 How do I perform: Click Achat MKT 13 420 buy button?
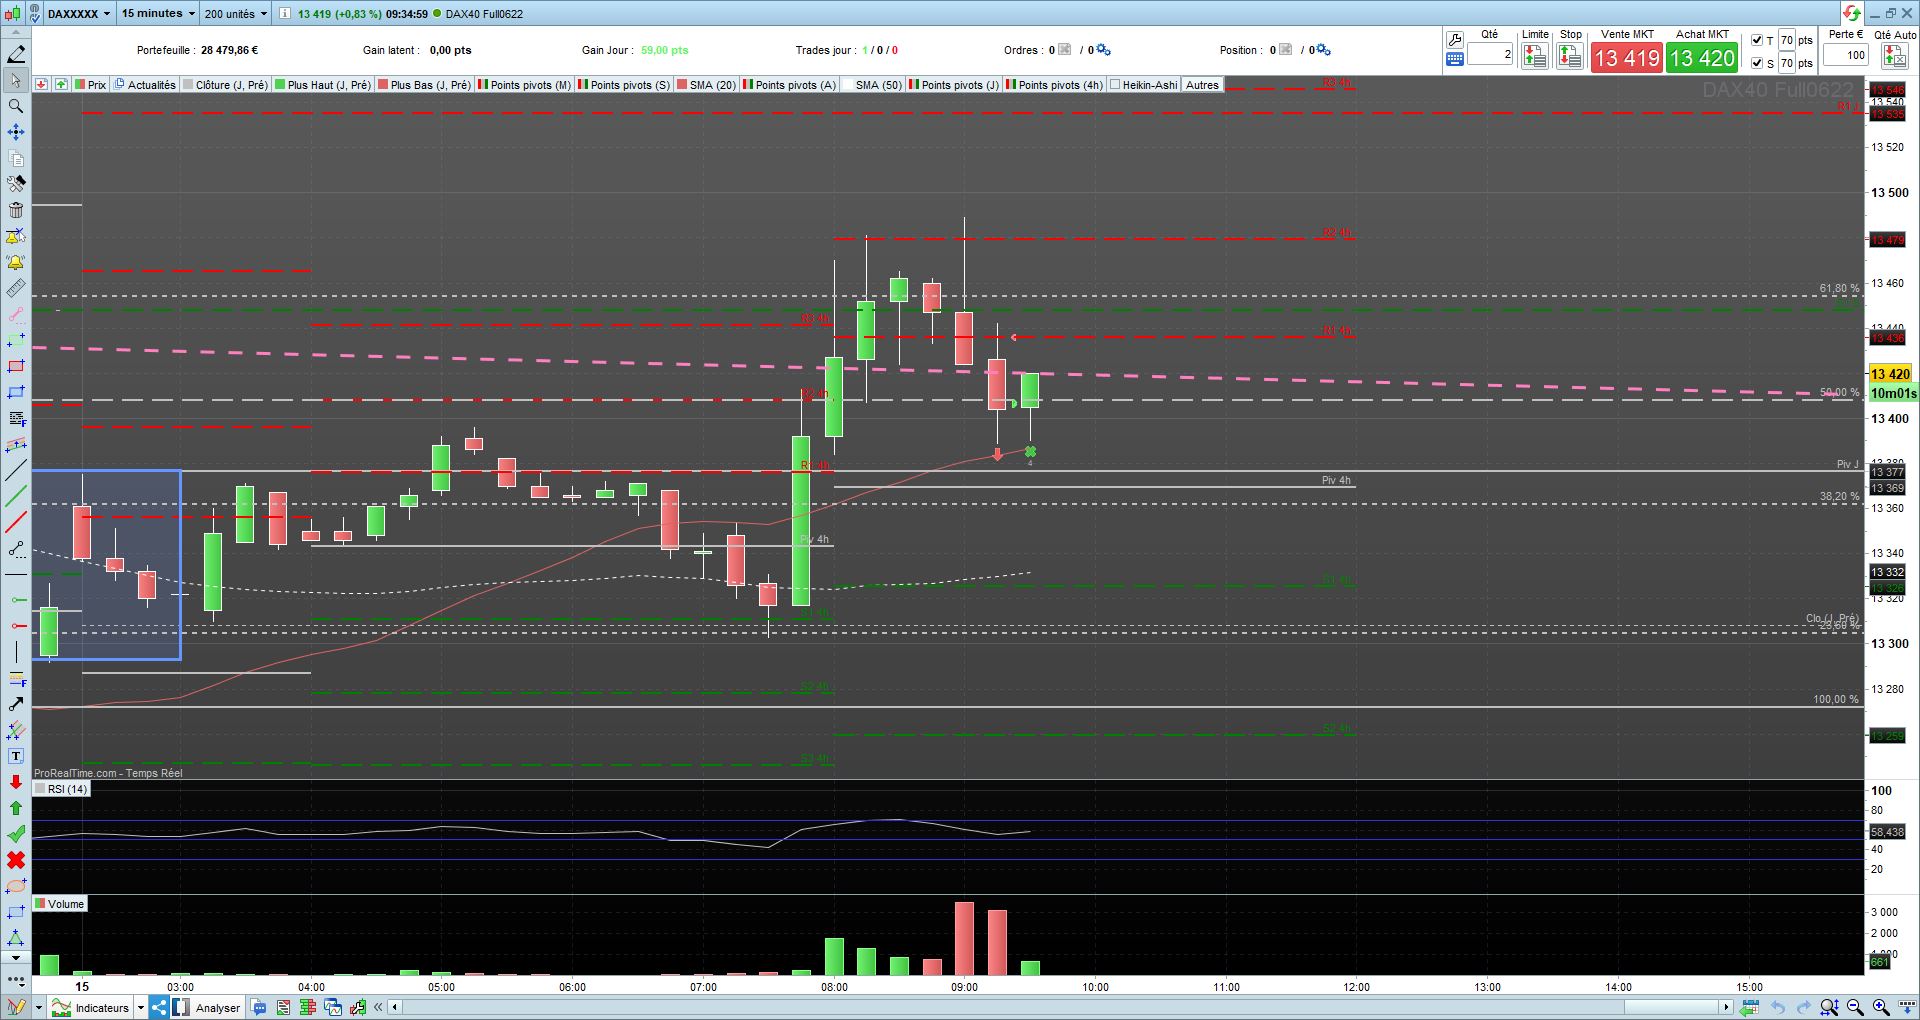click(x=1702, y=58)
